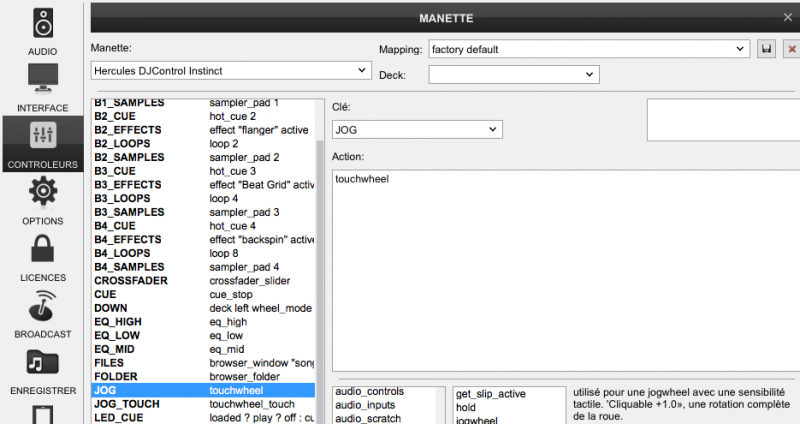
Task: Open the Clé JOG dropdown
Action: 417,129
